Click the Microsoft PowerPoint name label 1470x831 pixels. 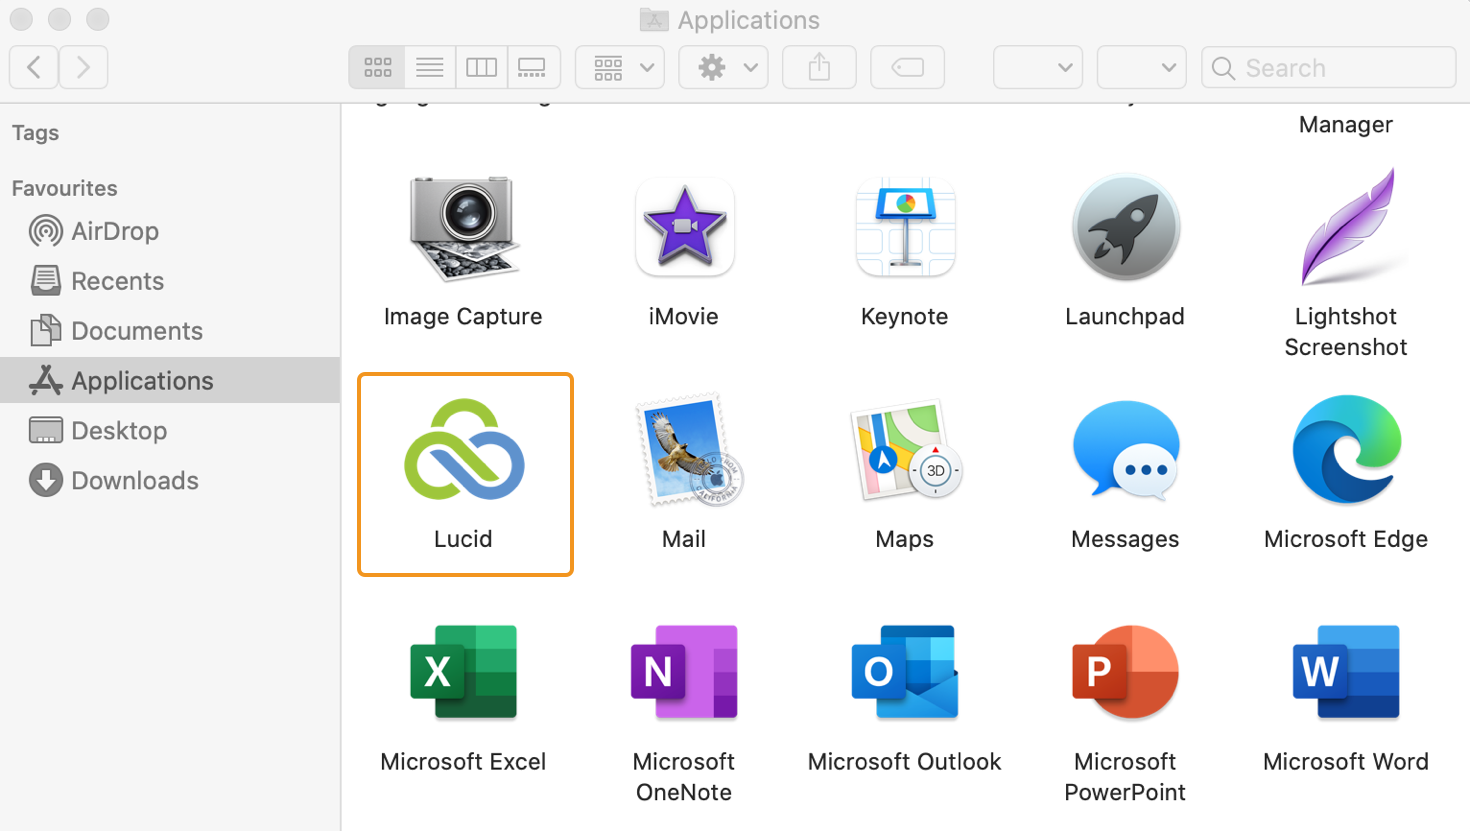pyautogui.click(x=1125, y=777)
